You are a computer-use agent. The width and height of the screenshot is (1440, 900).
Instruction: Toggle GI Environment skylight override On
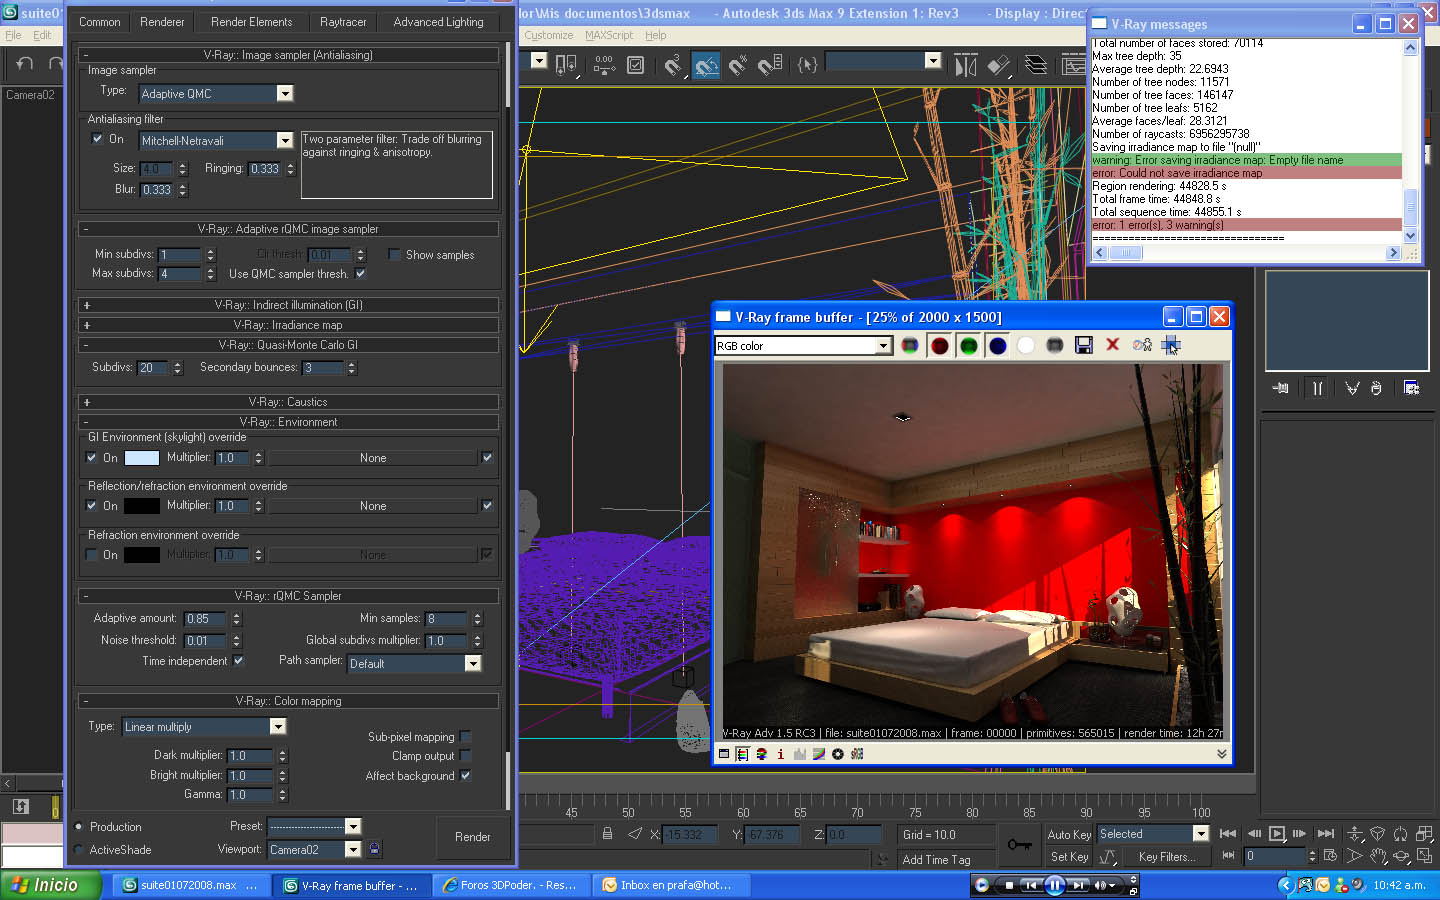pos(92,458)
